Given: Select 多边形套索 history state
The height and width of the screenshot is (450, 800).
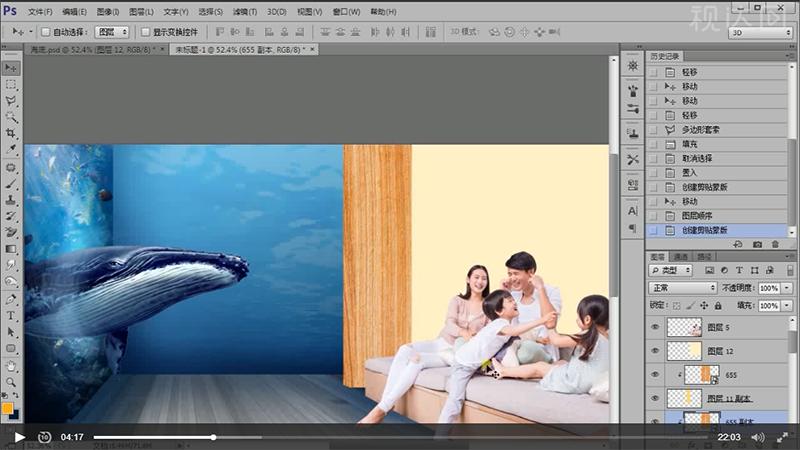Looking at the screenshot, I should pyautogui.click(x=701, y=130).
